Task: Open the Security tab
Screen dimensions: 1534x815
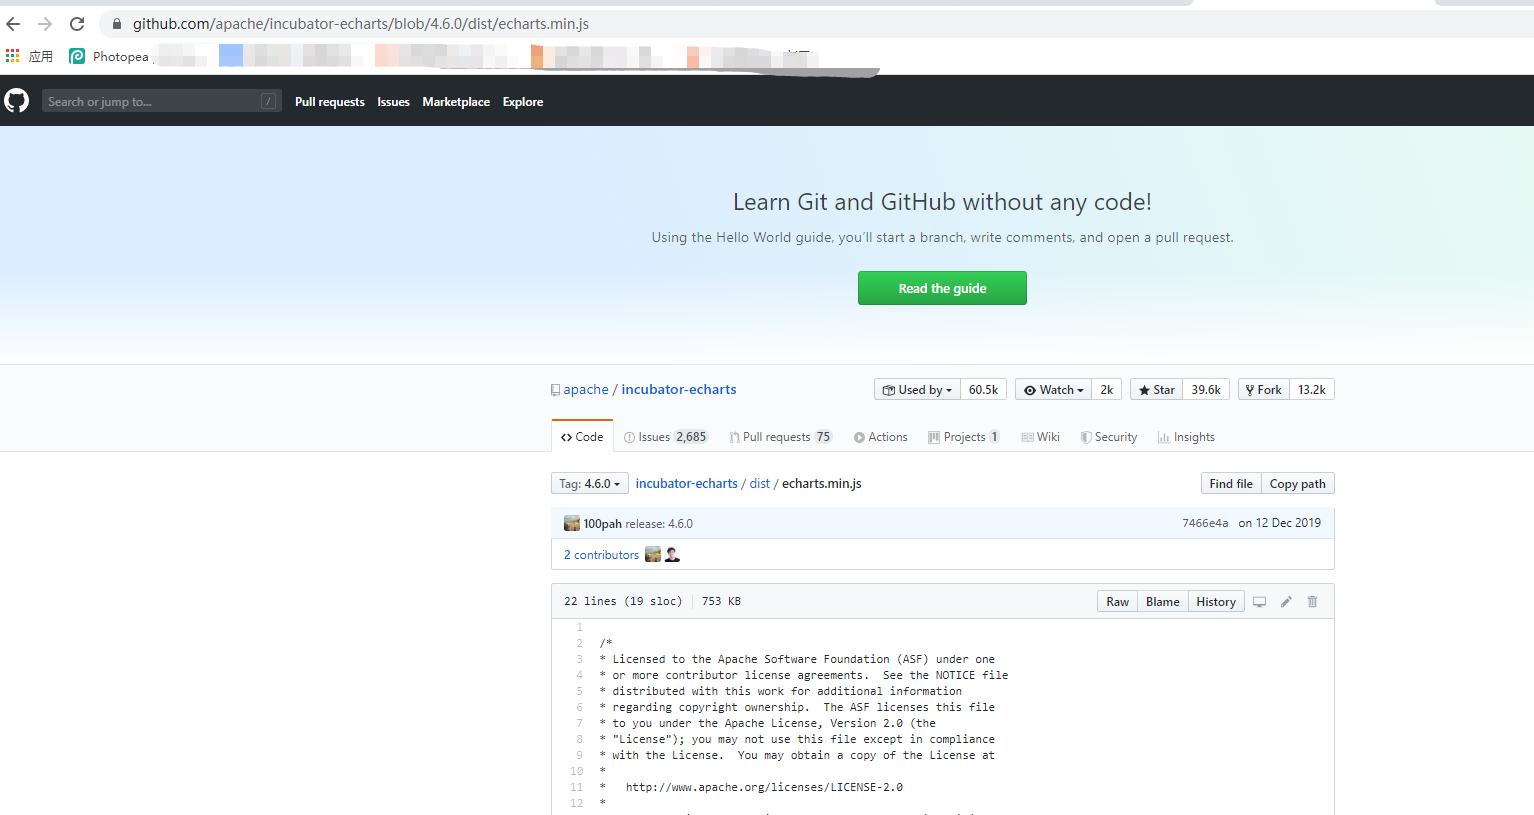Action: tap(1108, 437)
